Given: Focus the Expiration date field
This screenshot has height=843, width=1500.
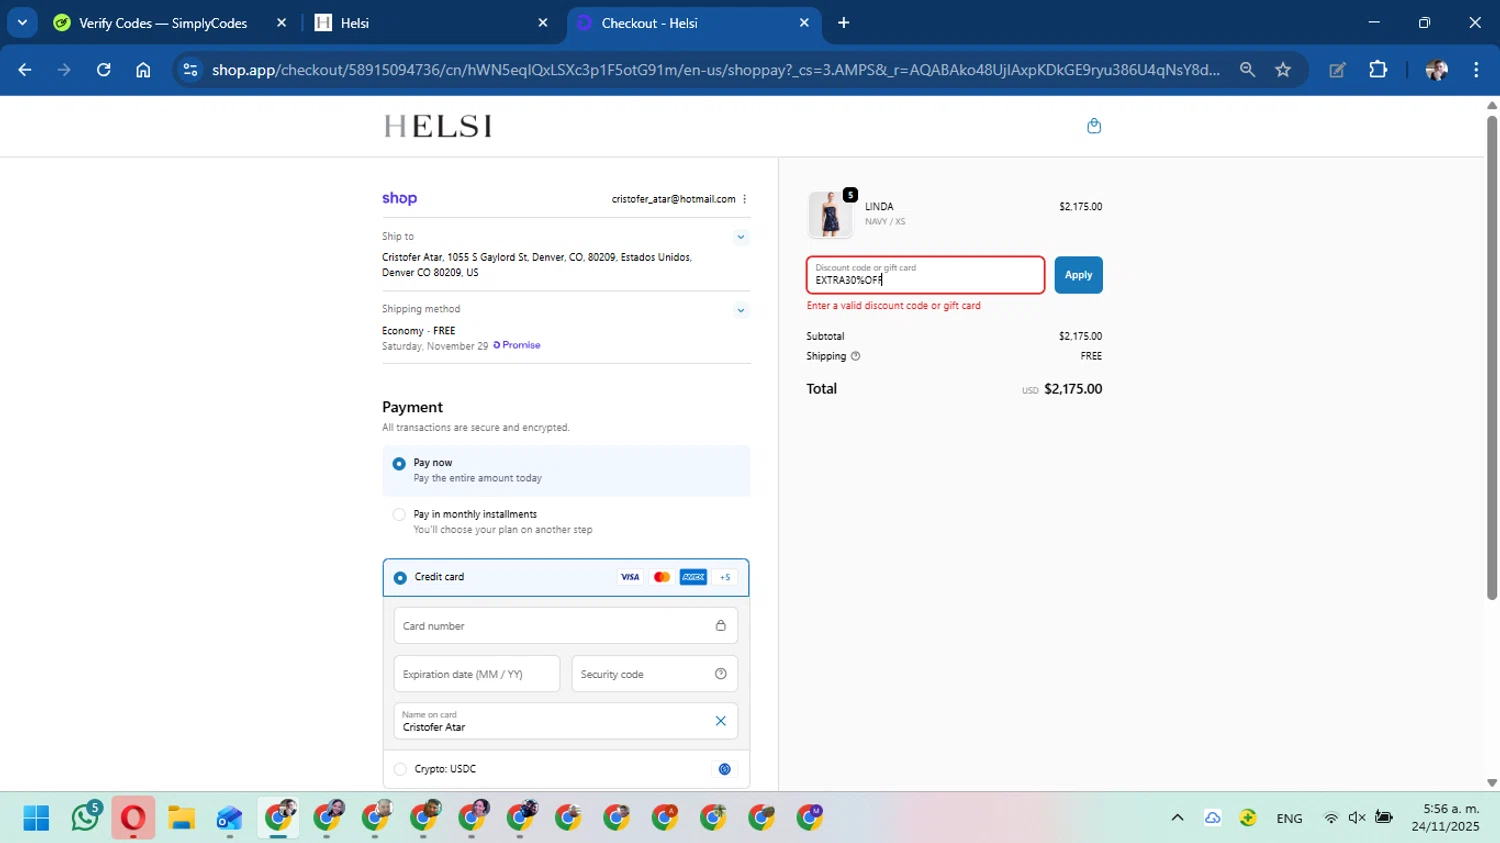Looking at the screenshot, I should (477, 674).
